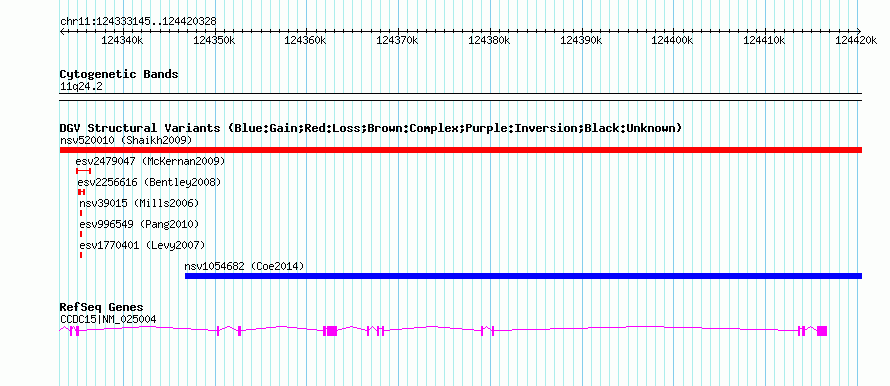
Task: Click the 124380k ruler tick label
Action: (490, 41)
